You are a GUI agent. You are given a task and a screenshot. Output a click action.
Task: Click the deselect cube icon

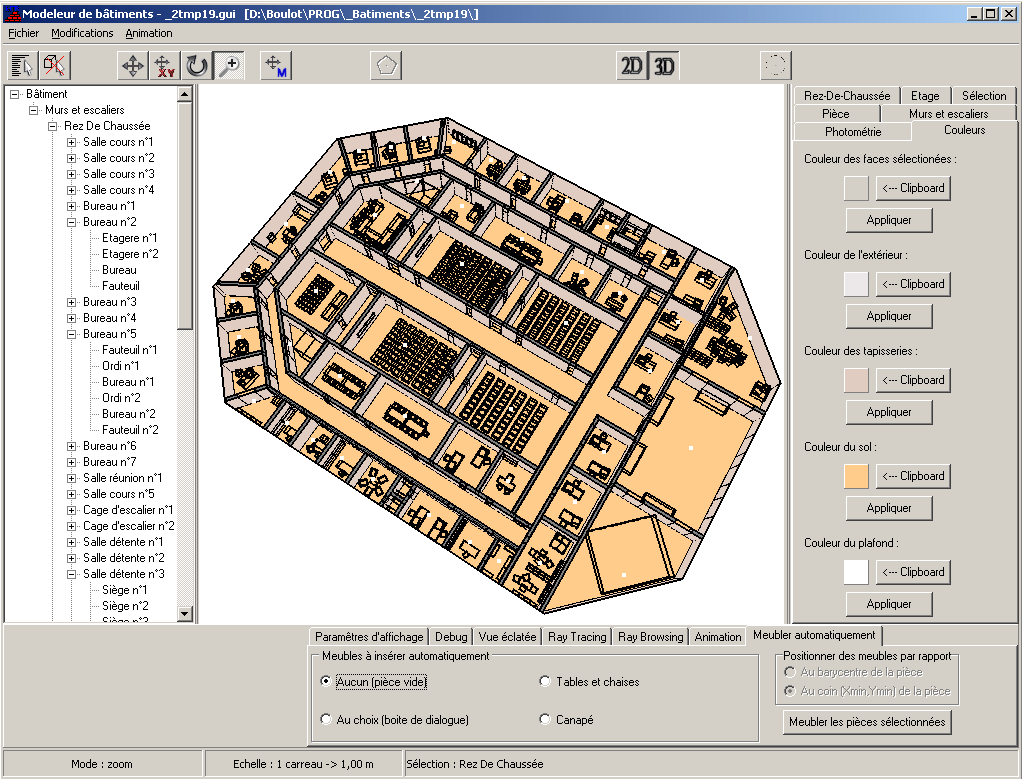[x=55, y=66]
